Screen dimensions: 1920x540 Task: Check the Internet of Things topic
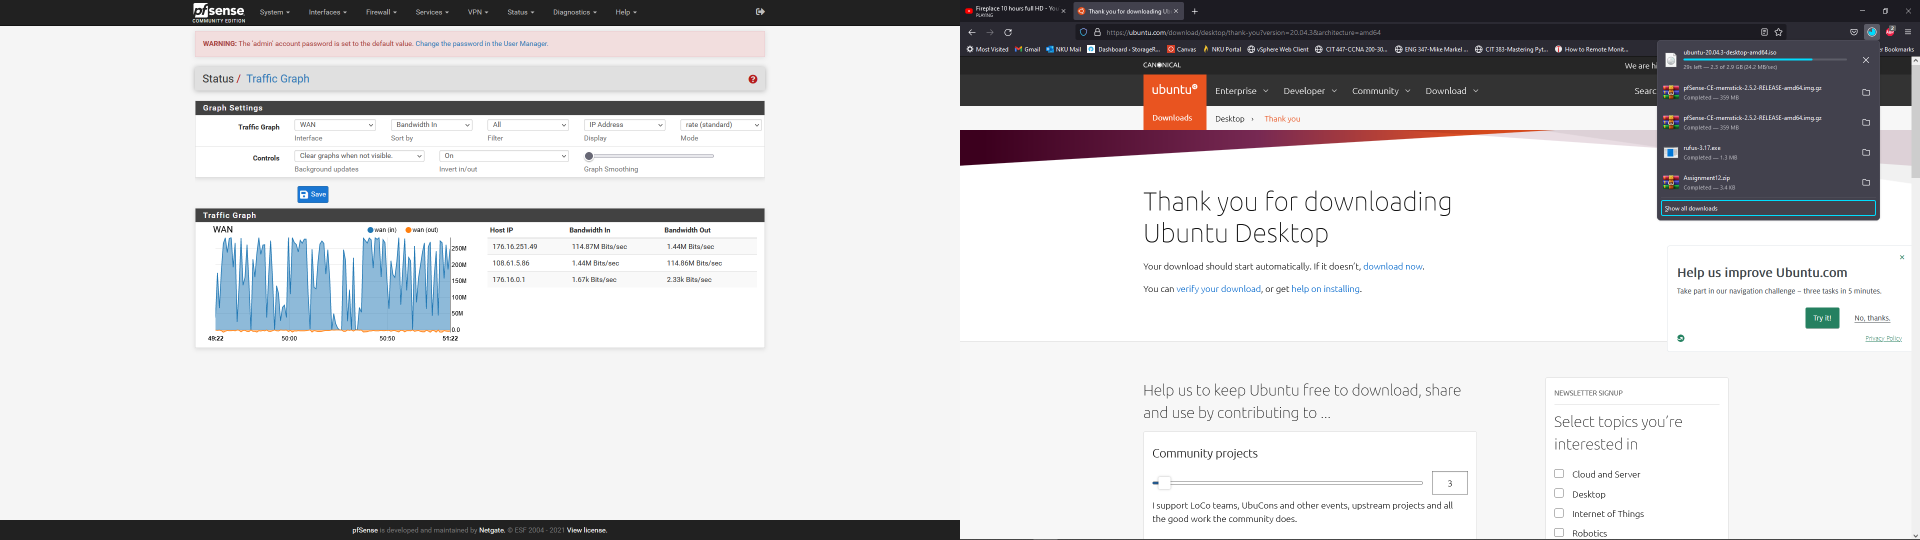(x=1559, y=513)
